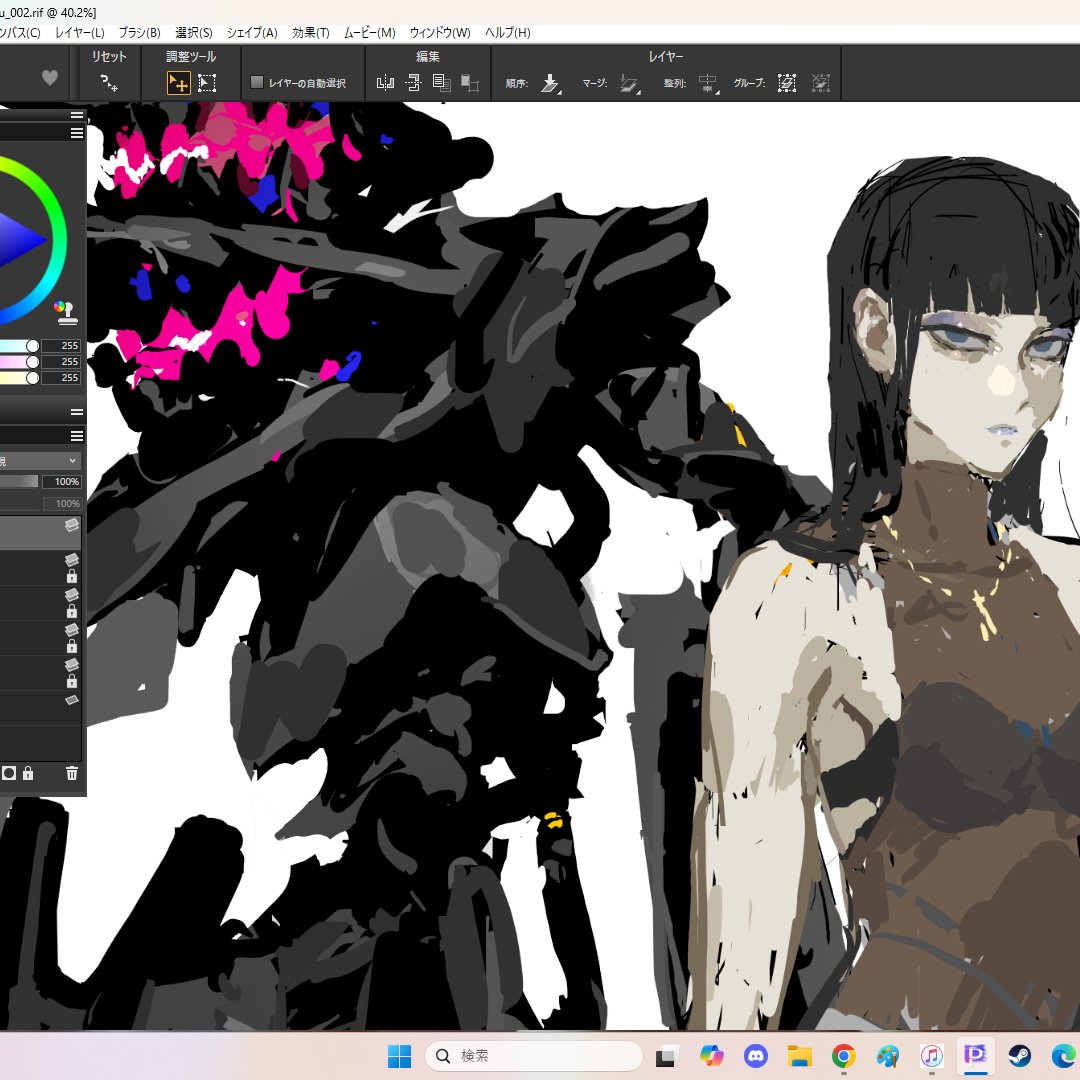This screenshot has width=1080, height=1080.
Task: Click the pink color slider knob
Action: coord(32,362)
